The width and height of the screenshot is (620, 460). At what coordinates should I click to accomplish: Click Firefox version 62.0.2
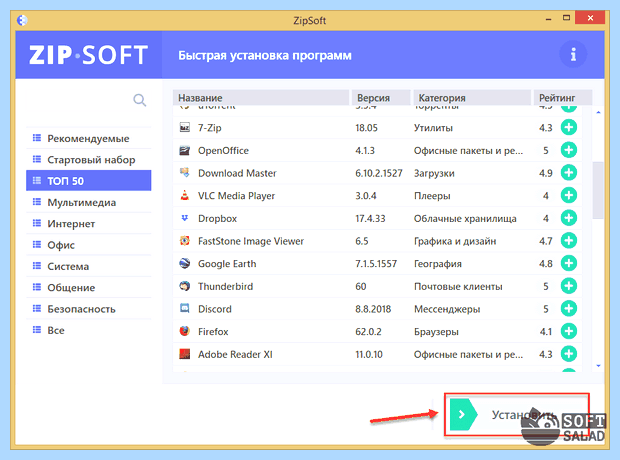(x=368, y=332)
